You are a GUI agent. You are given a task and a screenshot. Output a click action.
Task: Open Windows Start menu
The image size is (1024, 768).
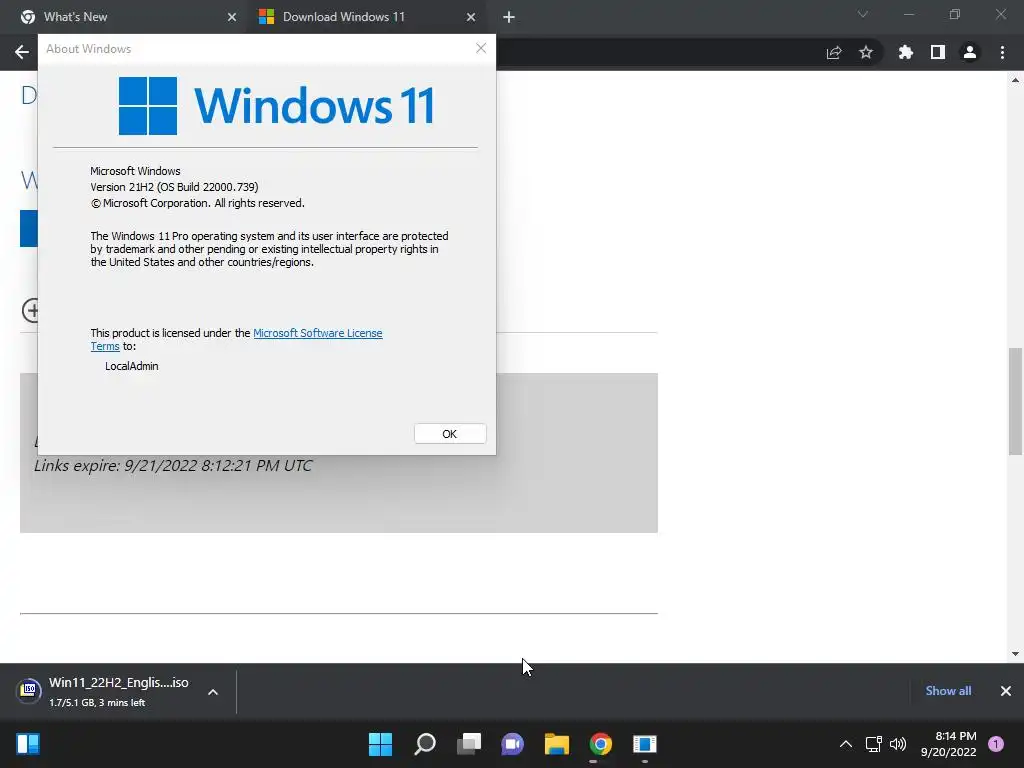pyautogui.click(x=380, y=744)
